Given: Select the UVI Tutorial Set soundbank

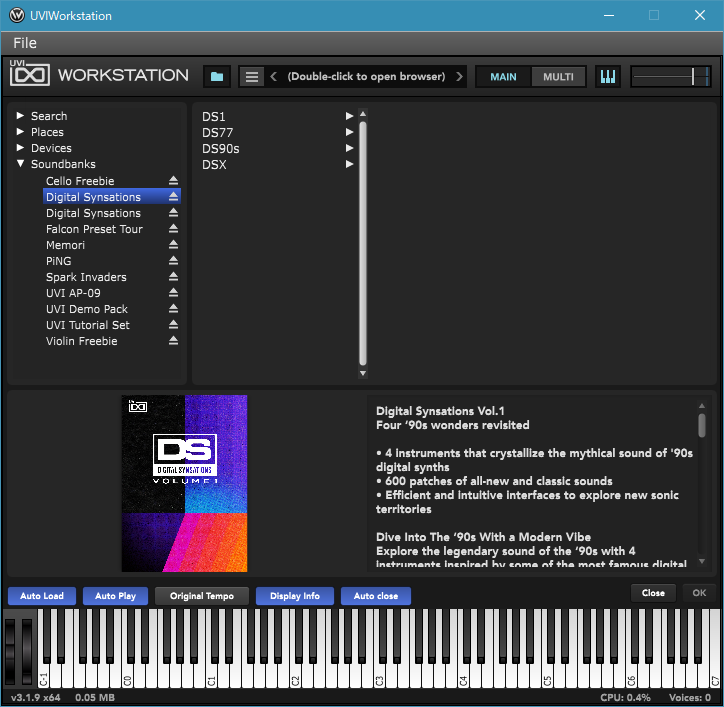Looking at the screenshot, I should click(x=88, y=325).
